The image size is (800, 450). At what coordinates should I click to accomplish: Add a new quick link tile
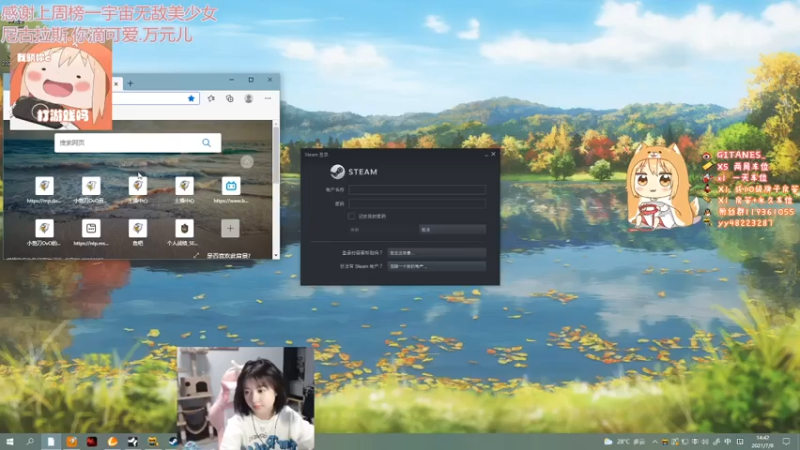pyautogui.click(x=230, y=229)
